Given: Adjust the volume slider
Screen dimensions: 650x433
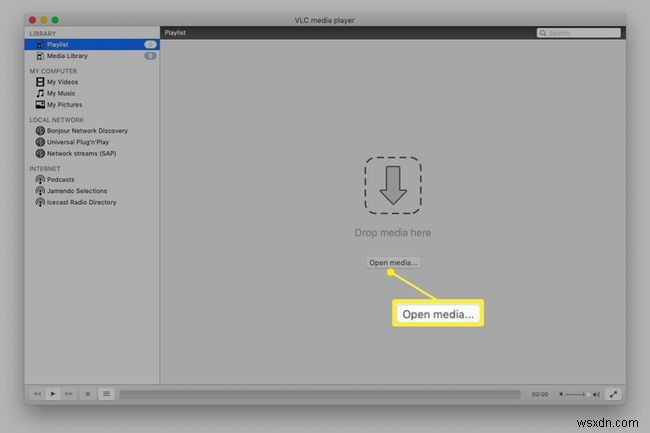Looking at the screenshot, I should 577,394.
